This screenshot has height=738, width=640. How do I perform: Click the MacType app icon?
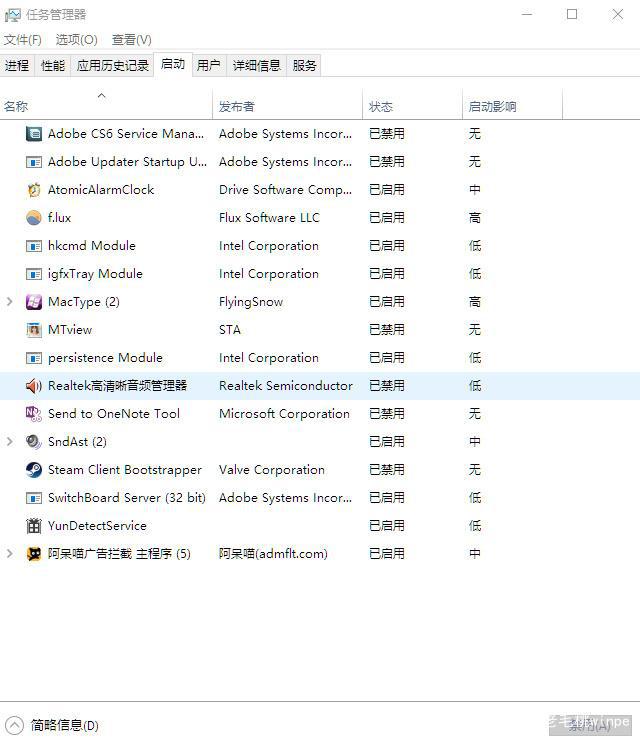coord(34,302)
